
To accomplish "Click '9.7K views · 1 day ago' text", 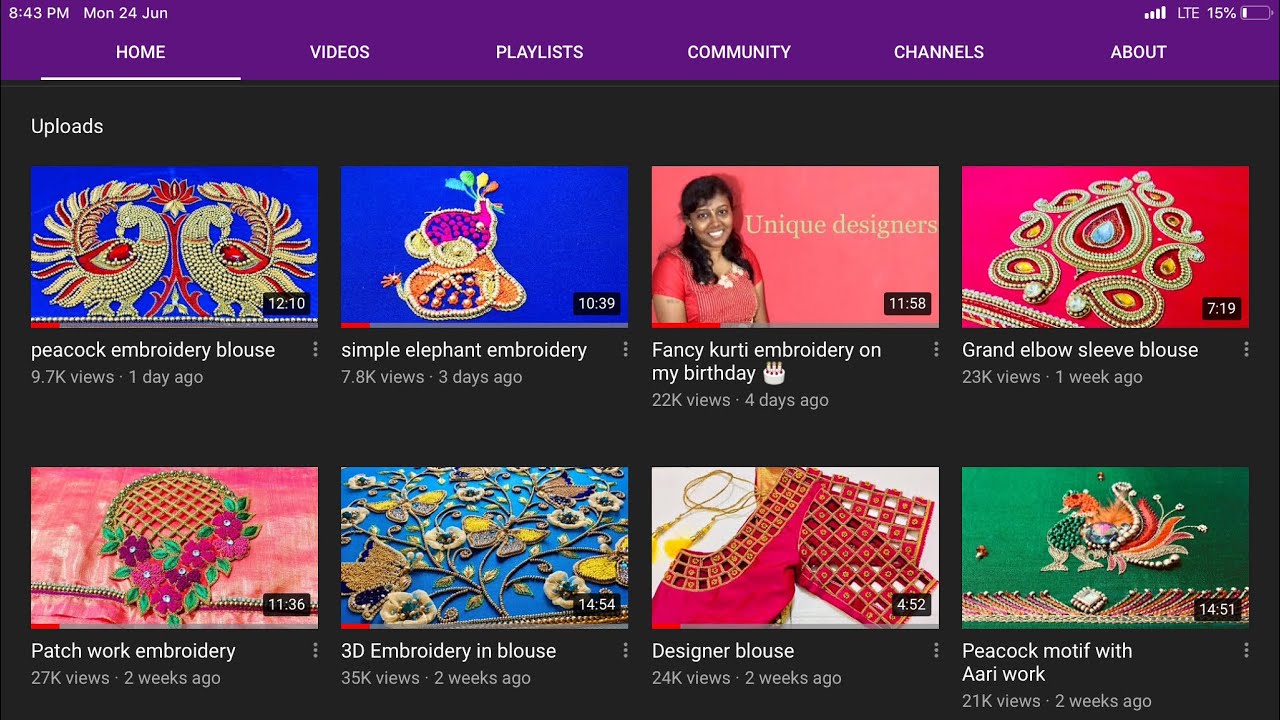I will [117, 377].
